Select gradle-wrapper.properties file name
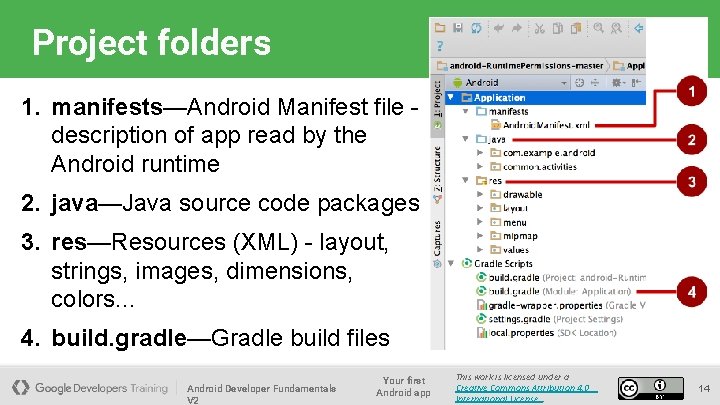 (546, 305)
